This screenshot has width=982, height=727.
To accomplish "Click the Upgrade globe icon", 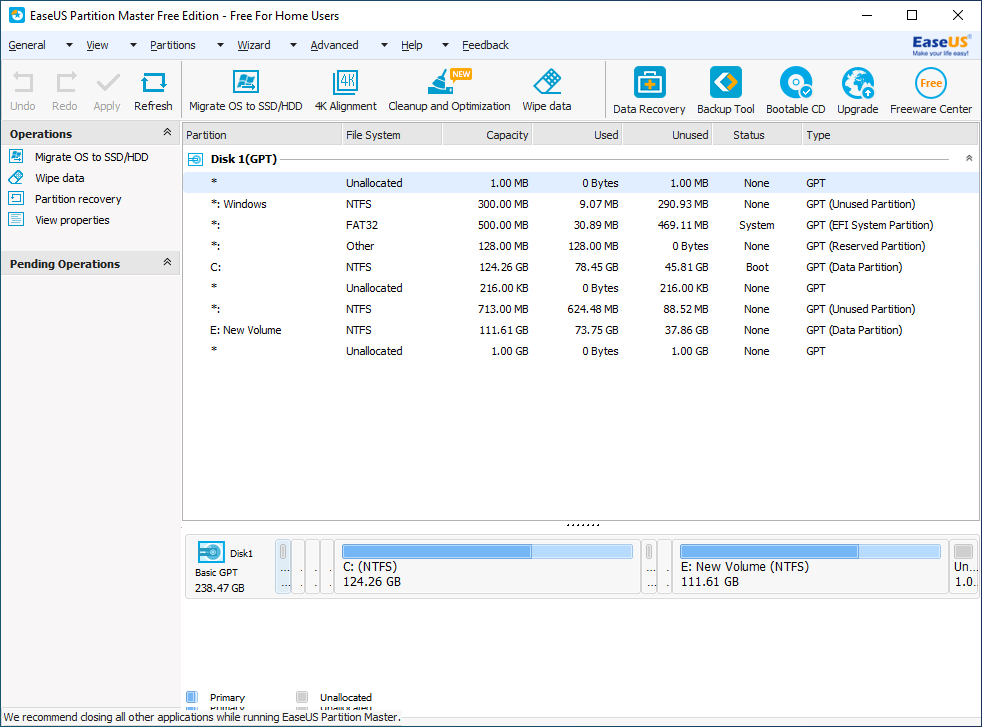I will point(857,84).
